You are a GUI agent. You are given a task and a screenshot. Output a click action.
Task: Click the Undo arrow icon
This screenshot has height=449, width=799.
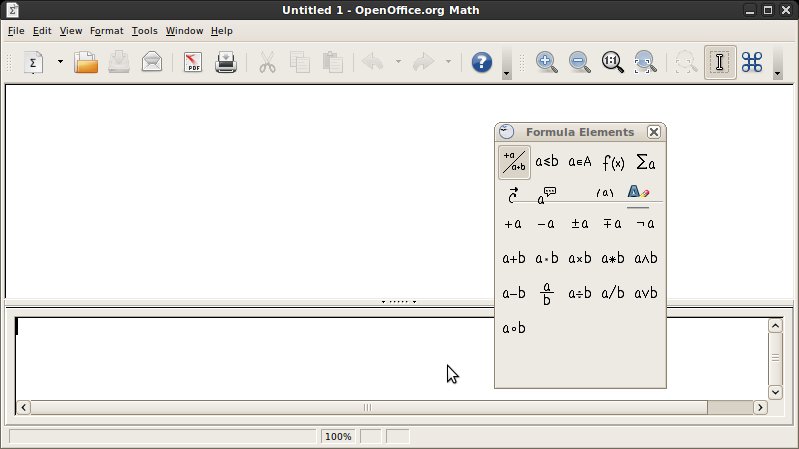pos(373,63)
